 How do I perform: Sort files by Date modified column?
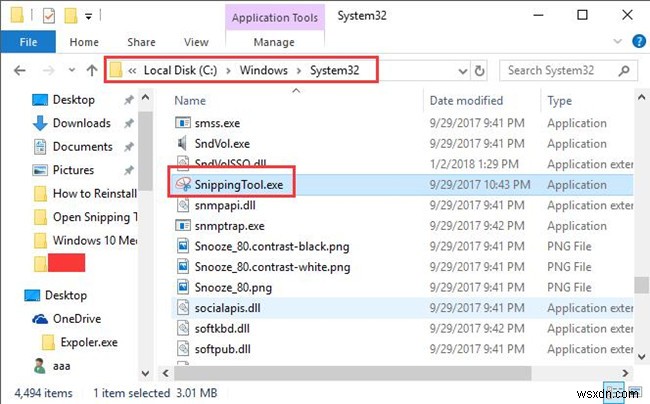tap(466, 101)
